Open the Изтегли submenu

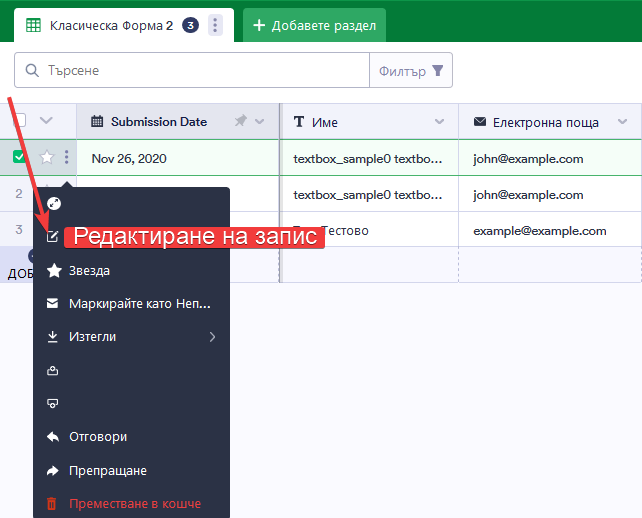(x=131, y=337)
